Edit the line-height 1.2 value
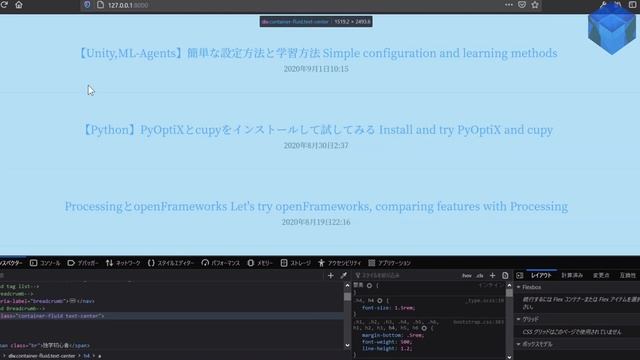This screenshot has width=640, height=360. tap(406, 349)
